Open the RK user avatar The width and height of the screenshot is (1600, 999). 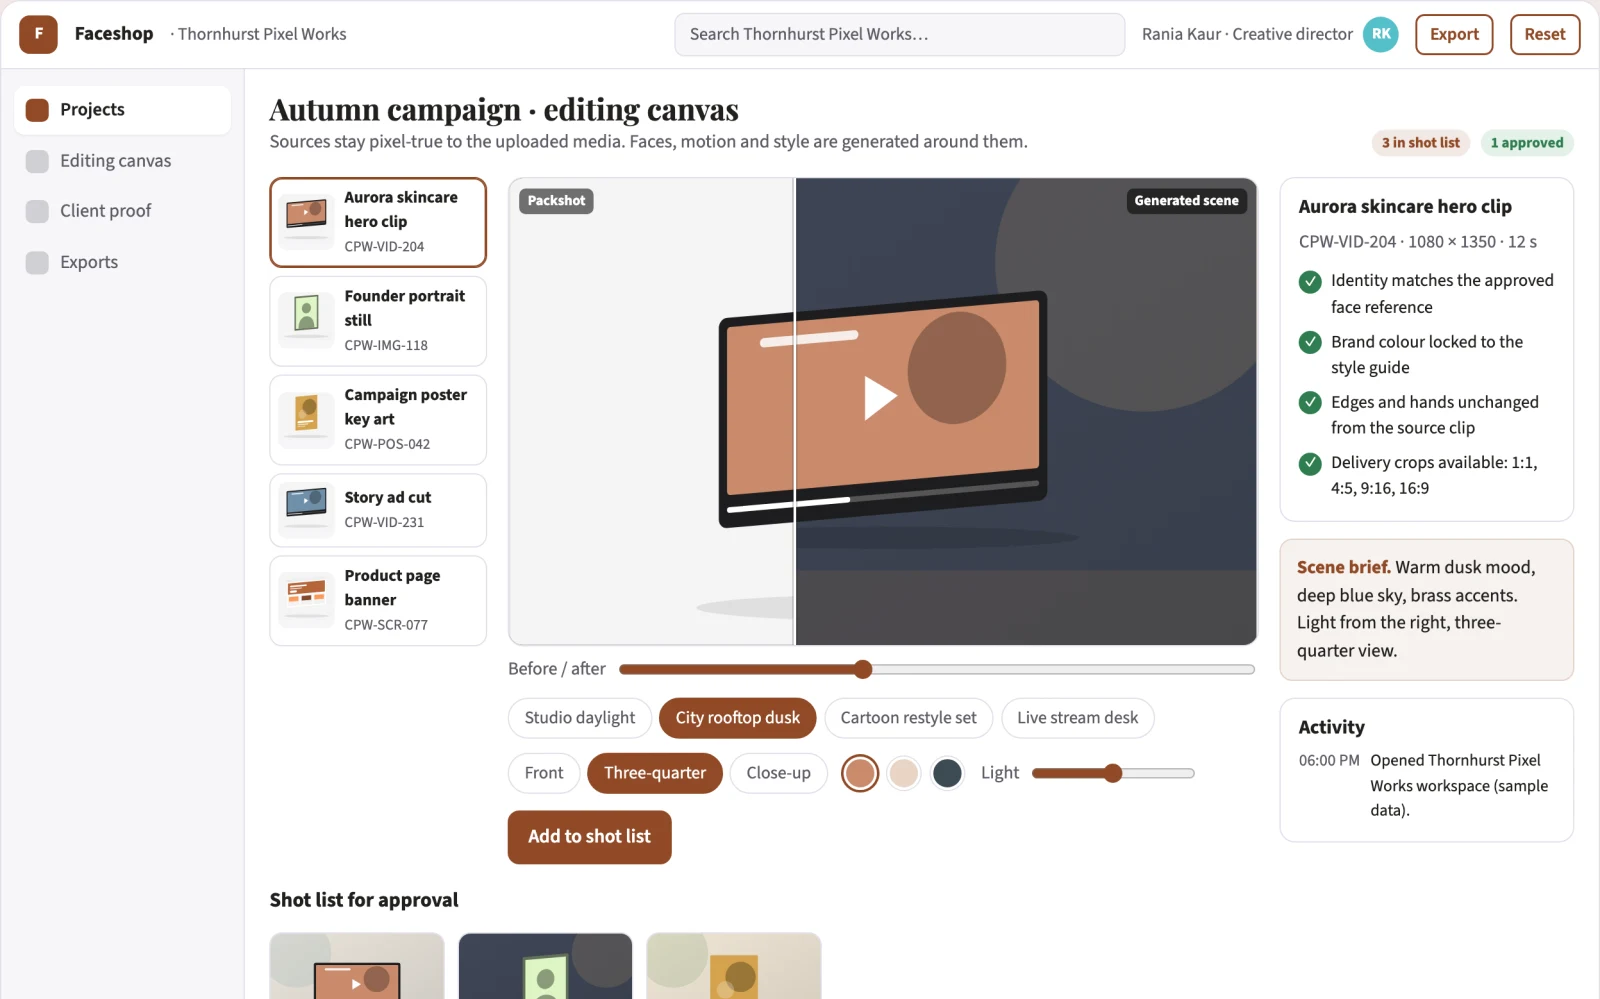[1381, 34]
